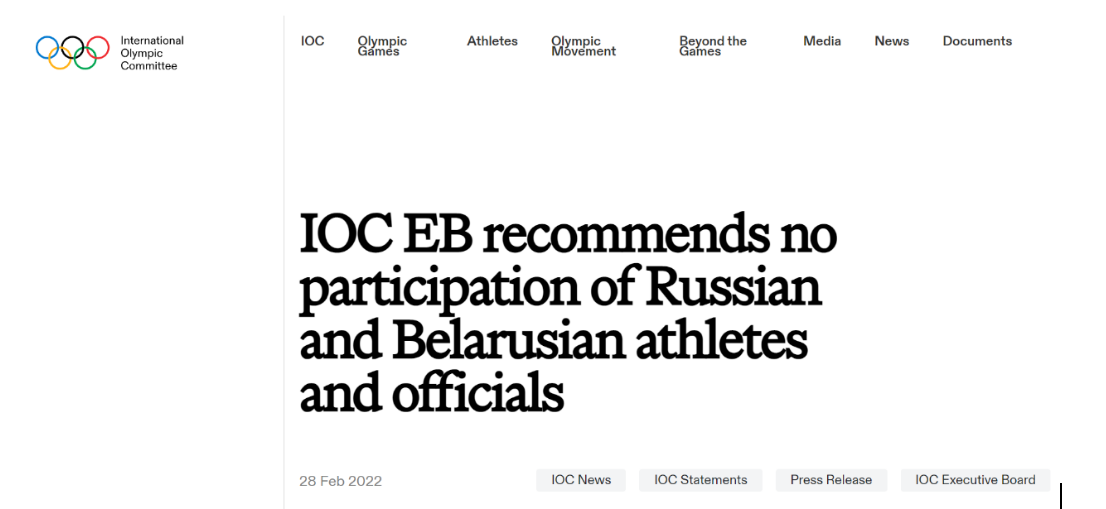
Task: Select the News navigation item
Action: click(892, 41)
